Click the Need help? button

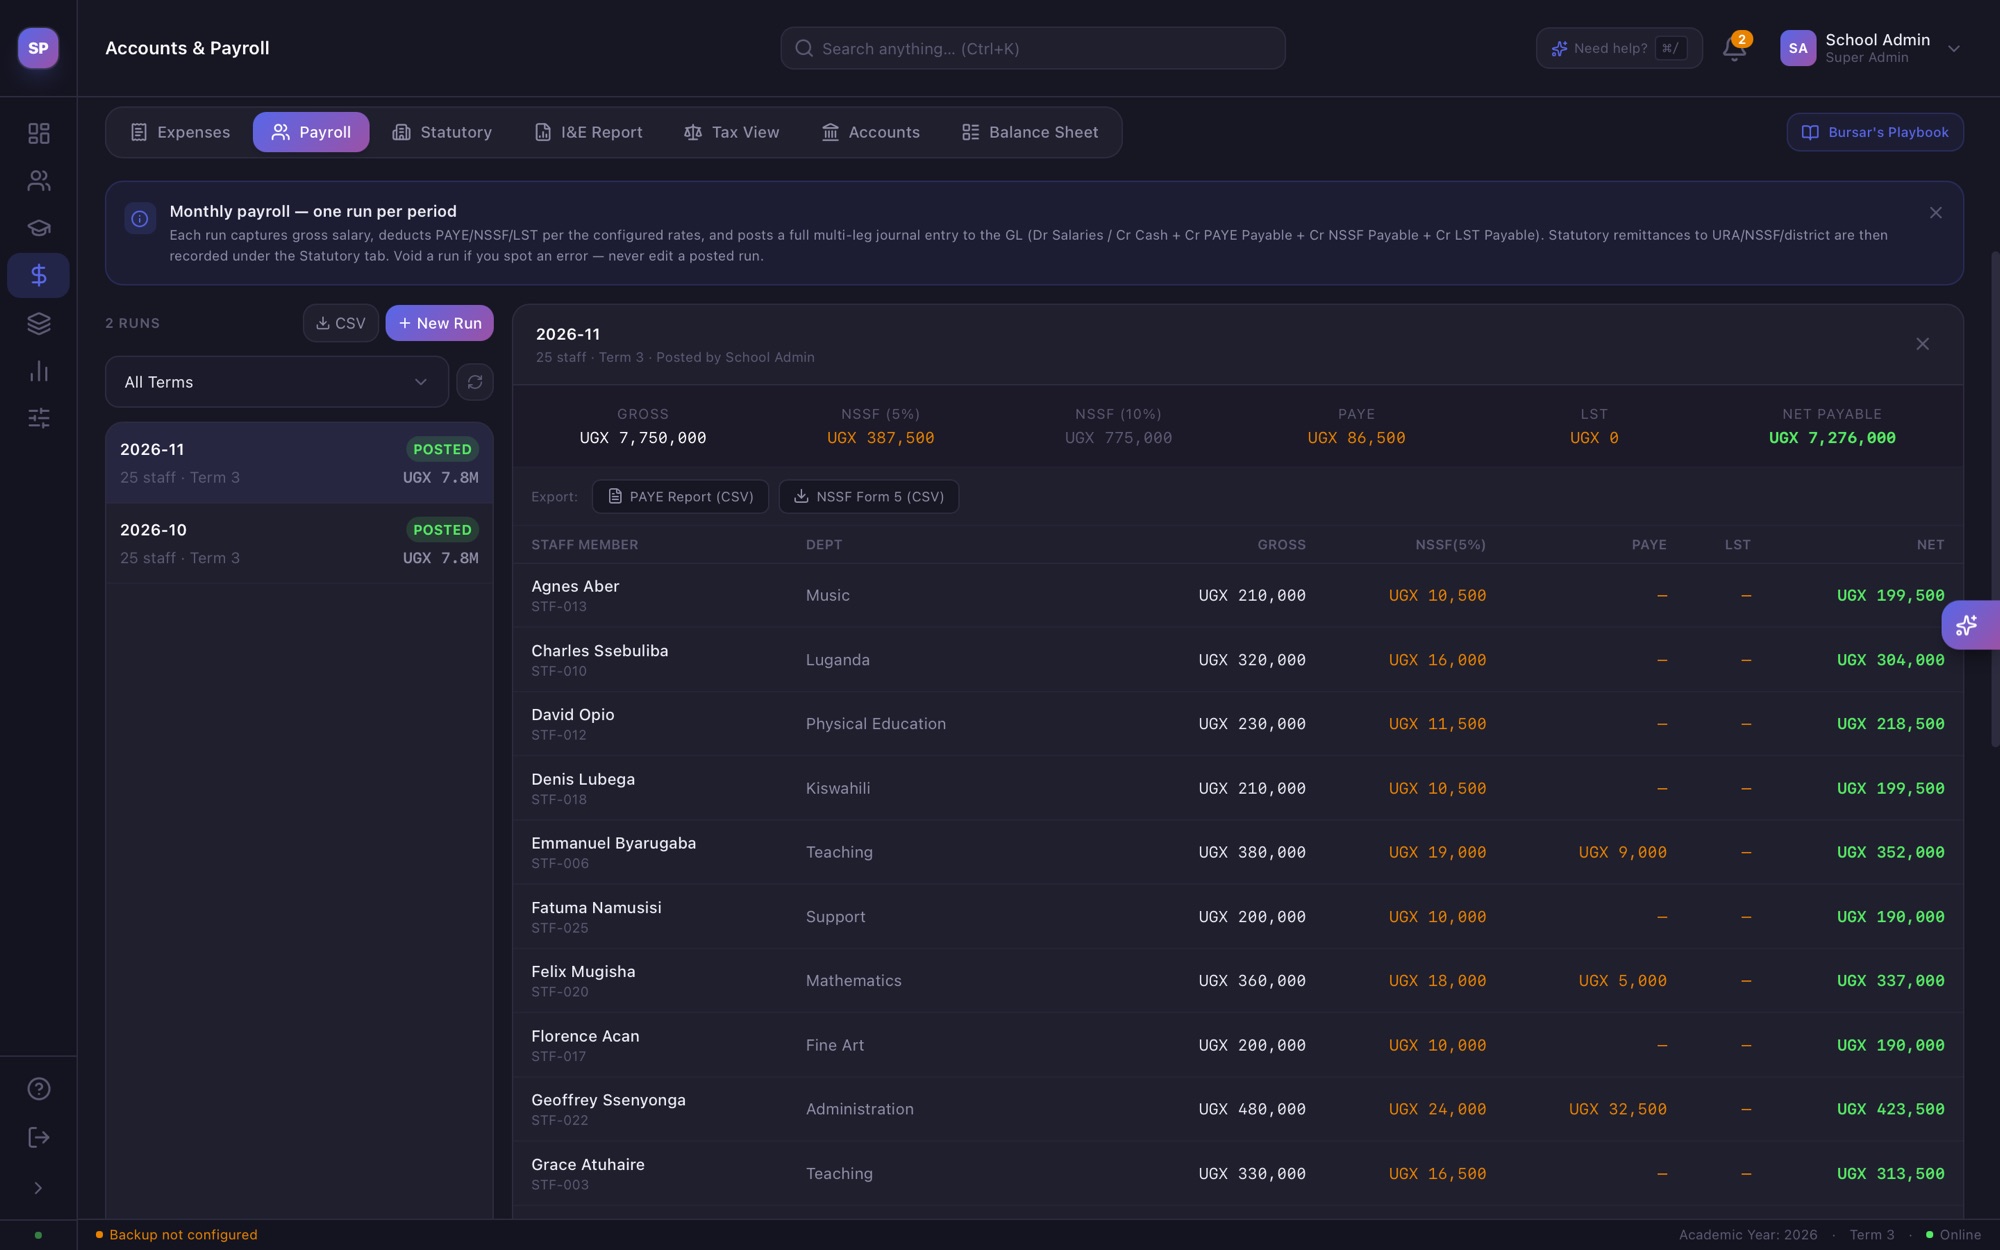pos(1619,48)
